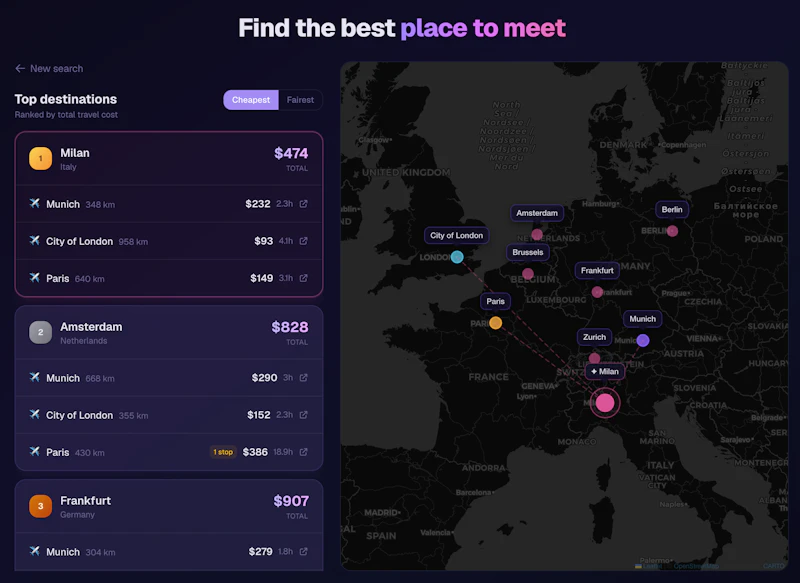Click the Brussels map label

[528, 252]
